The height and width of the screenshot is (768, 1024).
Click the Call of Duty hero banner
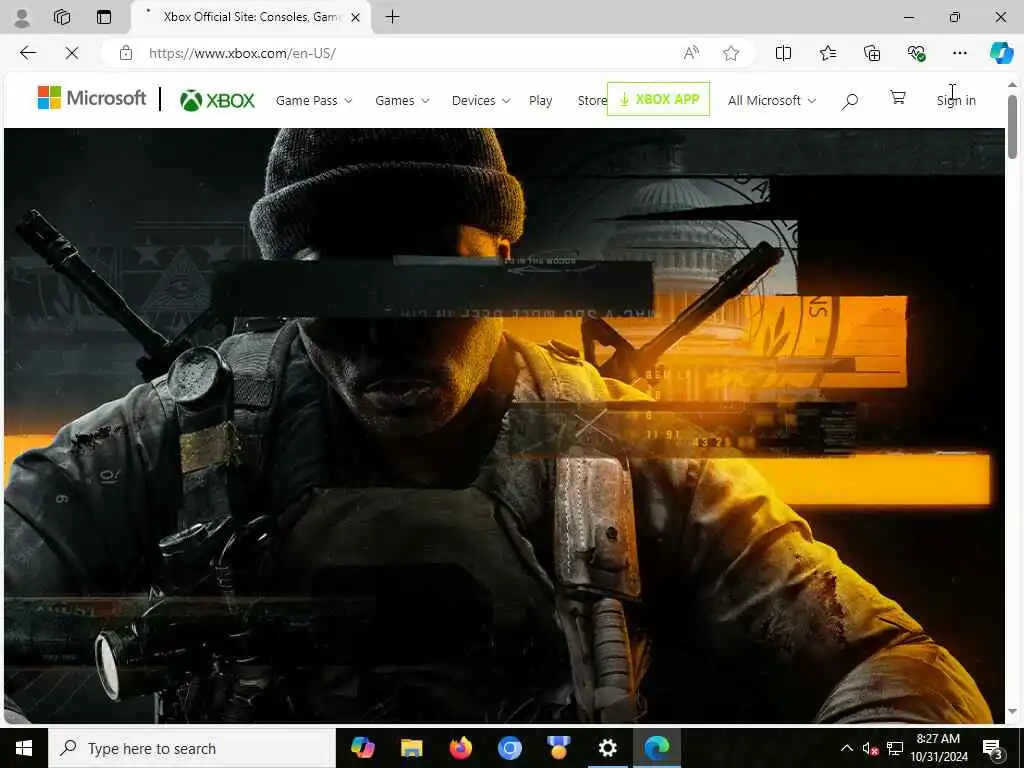(504, 425)
